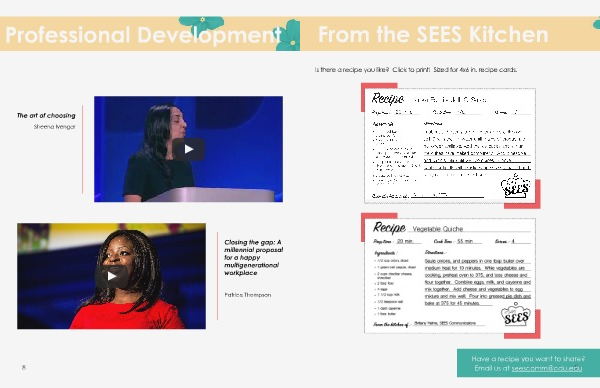Play Closing the gap video
The width and height of the screenshot is (600, 388).
pyautogui.click(x=111, y=276)
